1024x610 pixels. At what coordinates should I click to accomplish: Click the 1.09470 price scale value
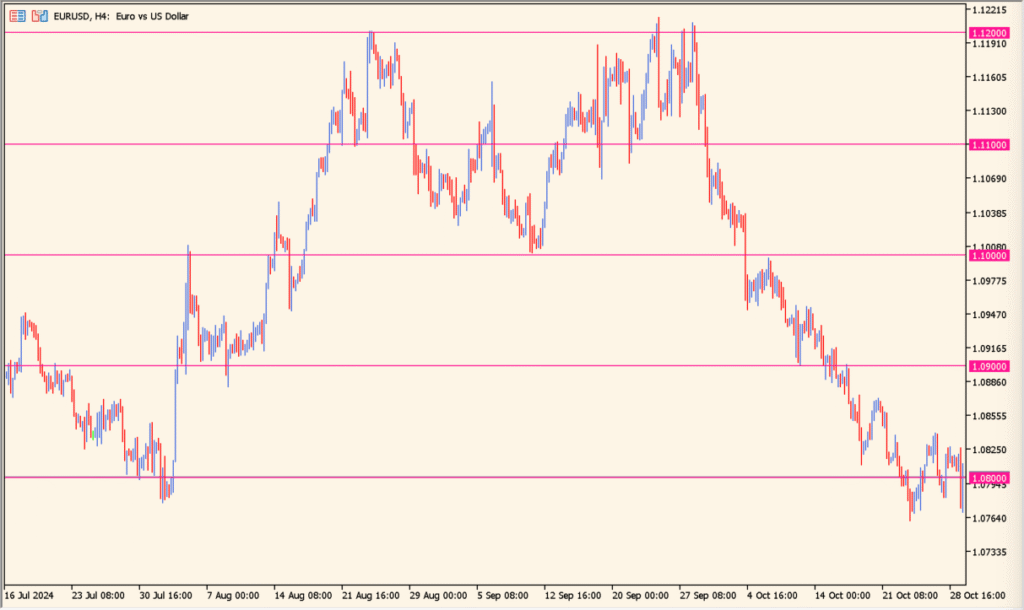(988, 315)
